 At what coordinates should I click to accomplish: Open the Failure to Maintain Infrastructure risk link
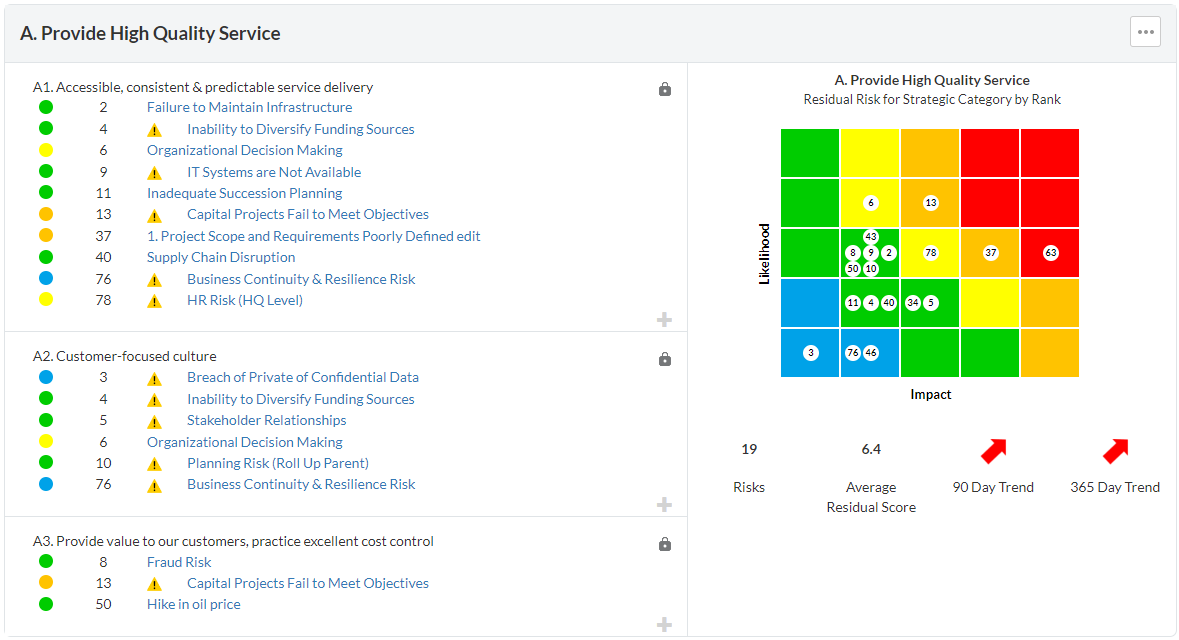(249, 107)
